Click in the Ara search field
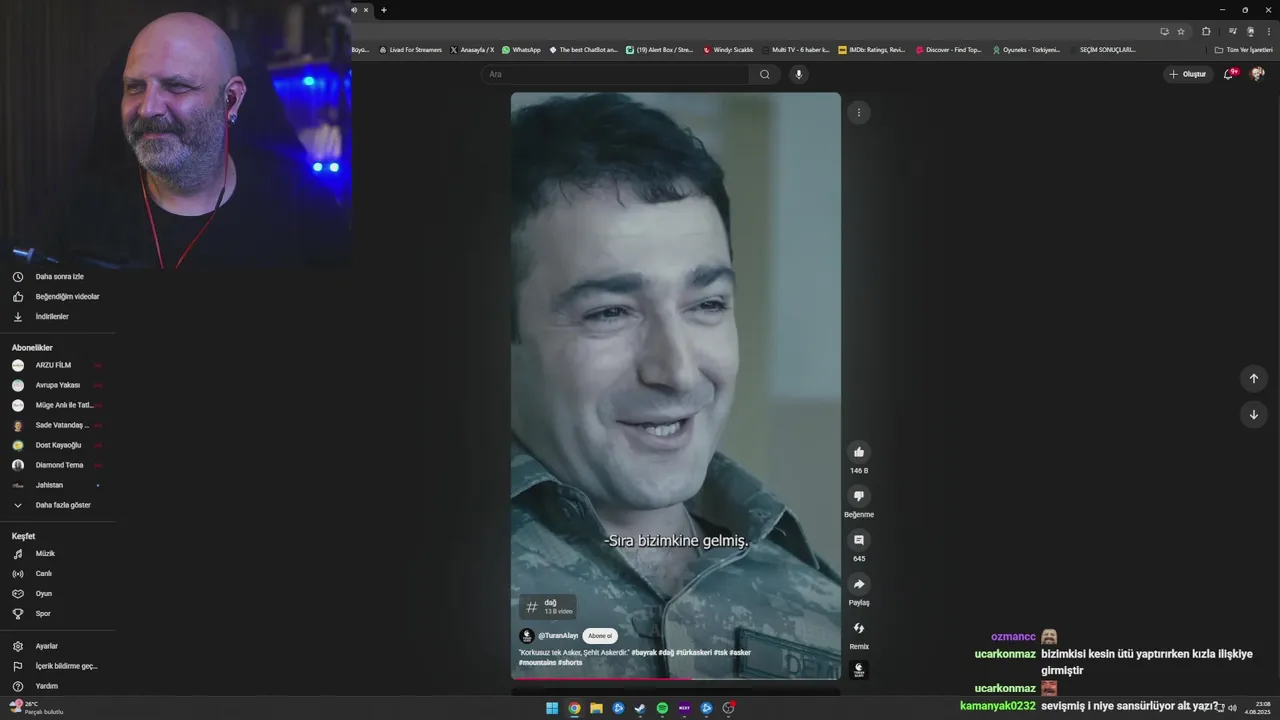Image resolution: width=1280 pixels, height=720 pixels. click(615, 74)
